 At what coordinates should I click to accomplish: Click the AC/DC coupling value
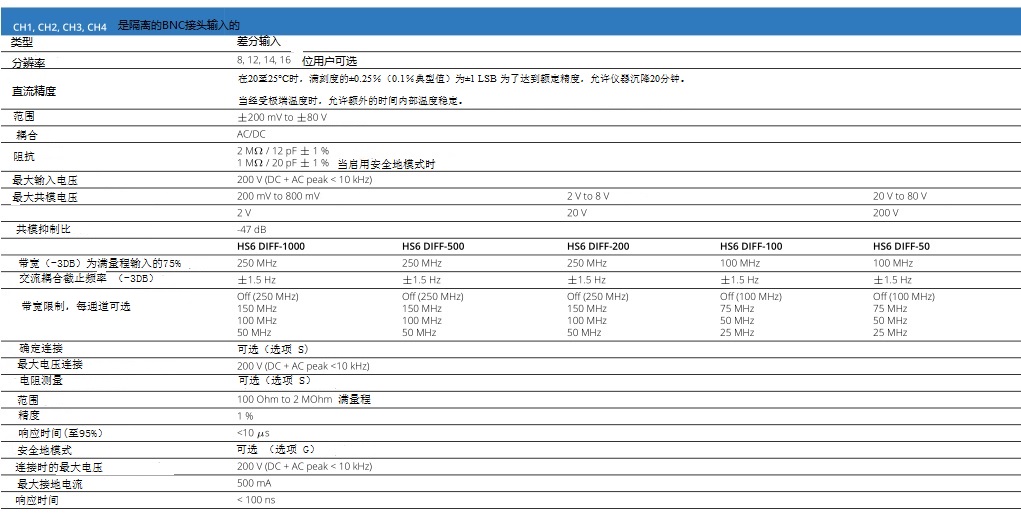point(251,133)
